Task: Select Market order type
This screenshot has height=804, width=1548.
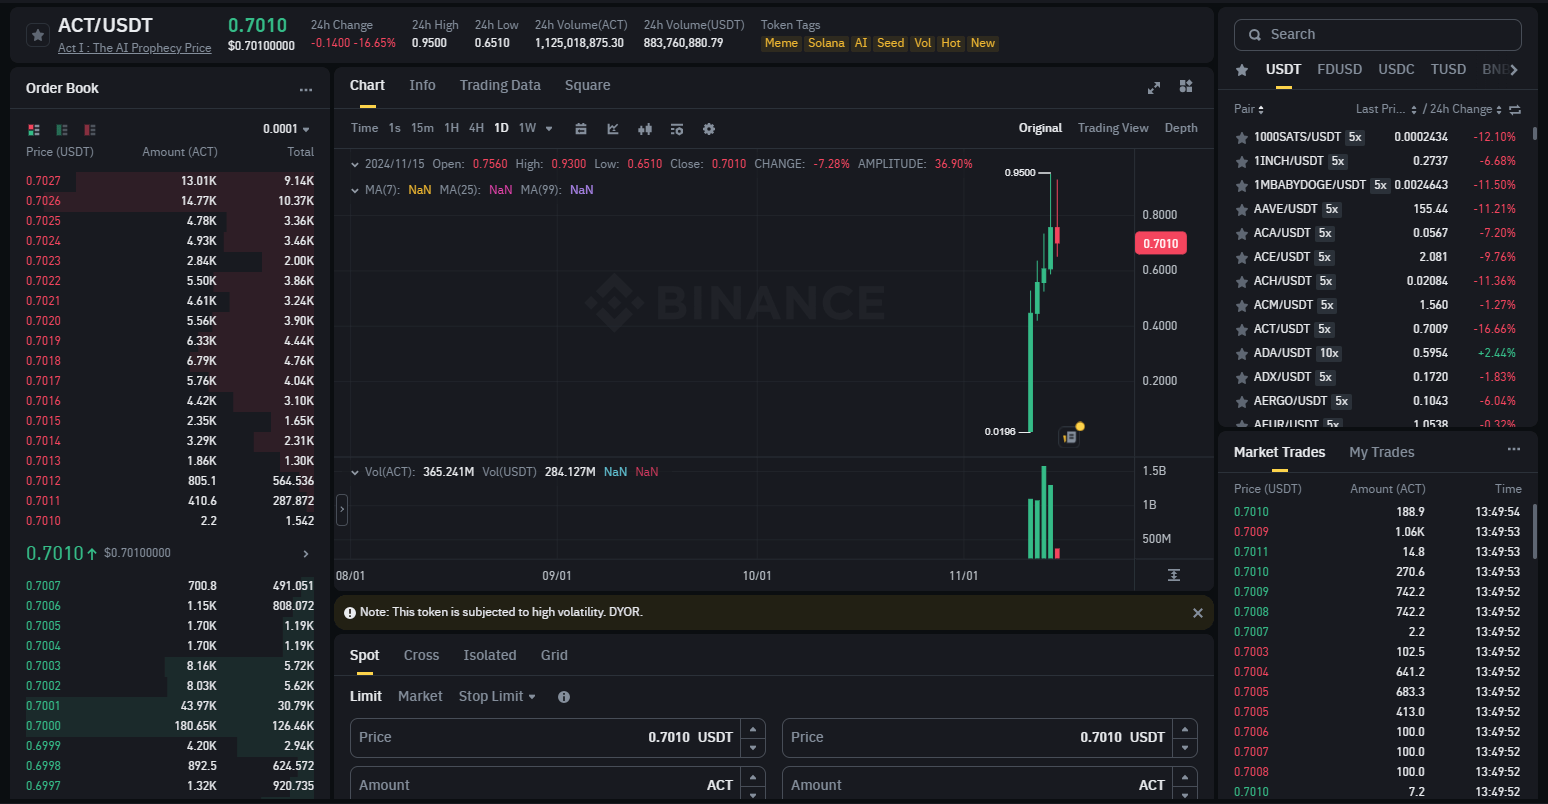Action: tap(420, 696)
